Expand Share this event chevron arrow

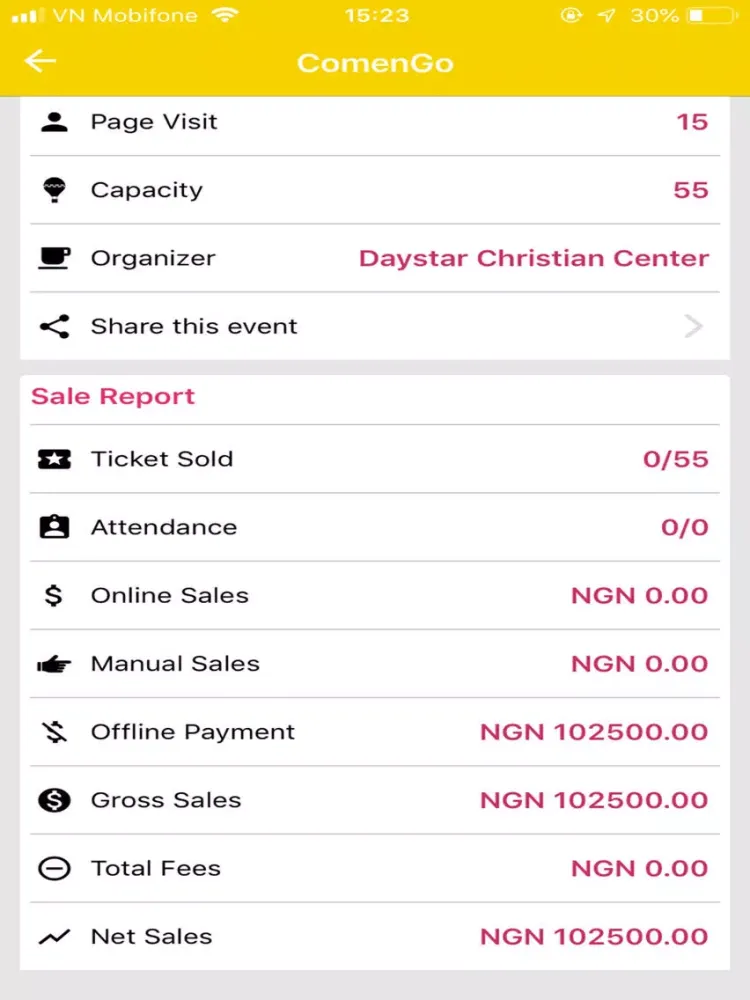pyautogui.click(x=693, y=327)
